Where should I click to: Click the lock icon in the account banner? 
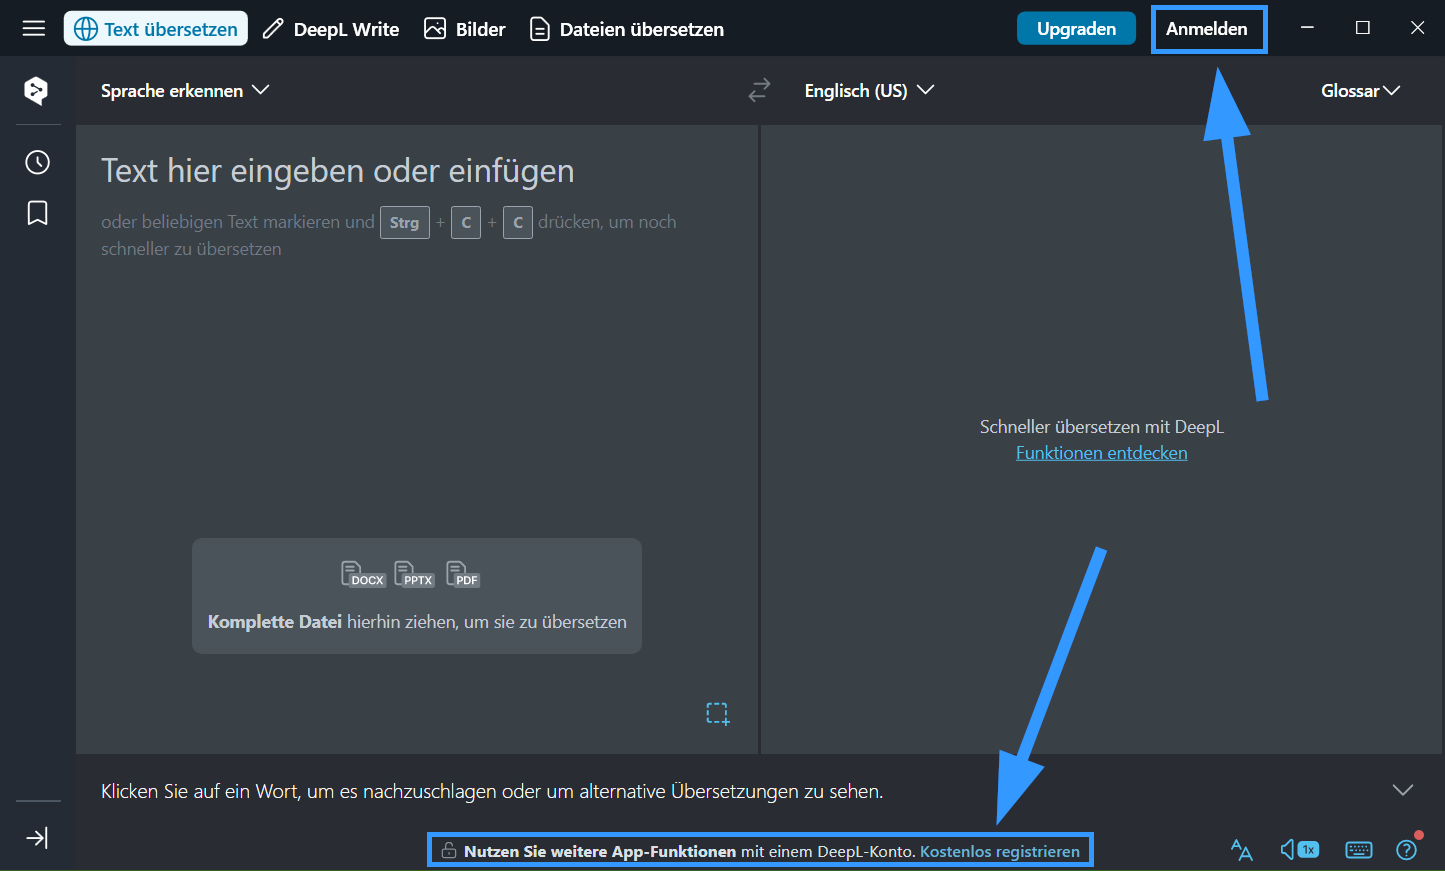tap(450, 851)
